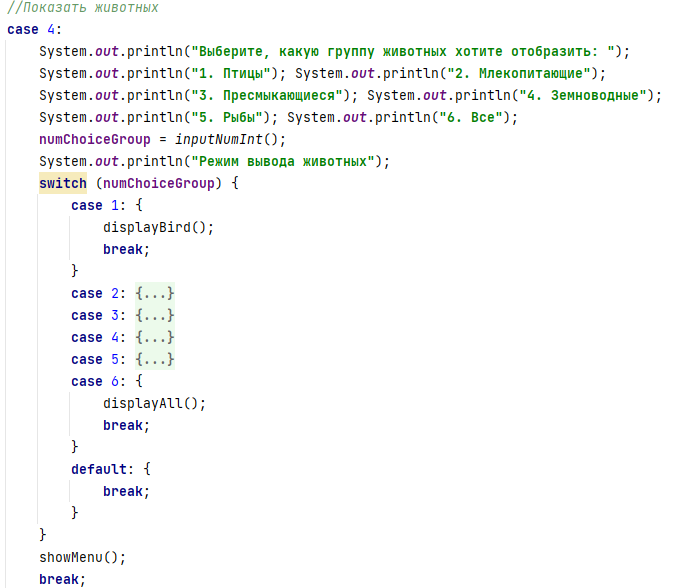679x588 pixels.
Task: Click the string "Выберите, какую группу животных хотите отобразить: "
Action: [x=402, y=52]
